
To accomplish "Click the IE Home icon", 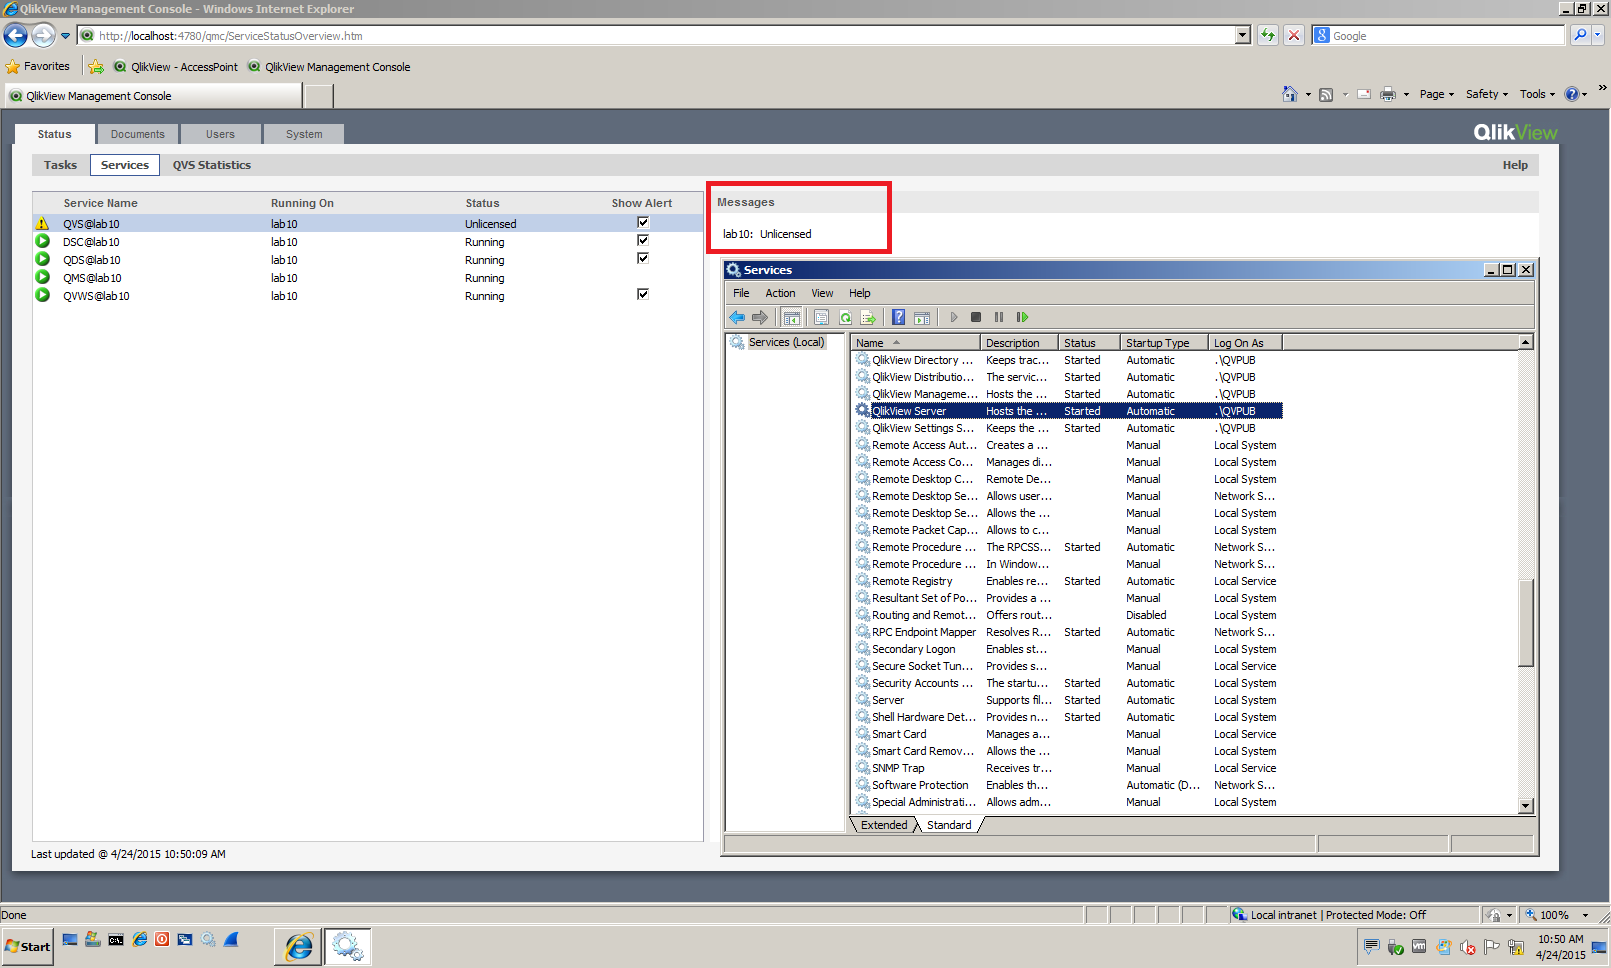I will pos(1290,94).
